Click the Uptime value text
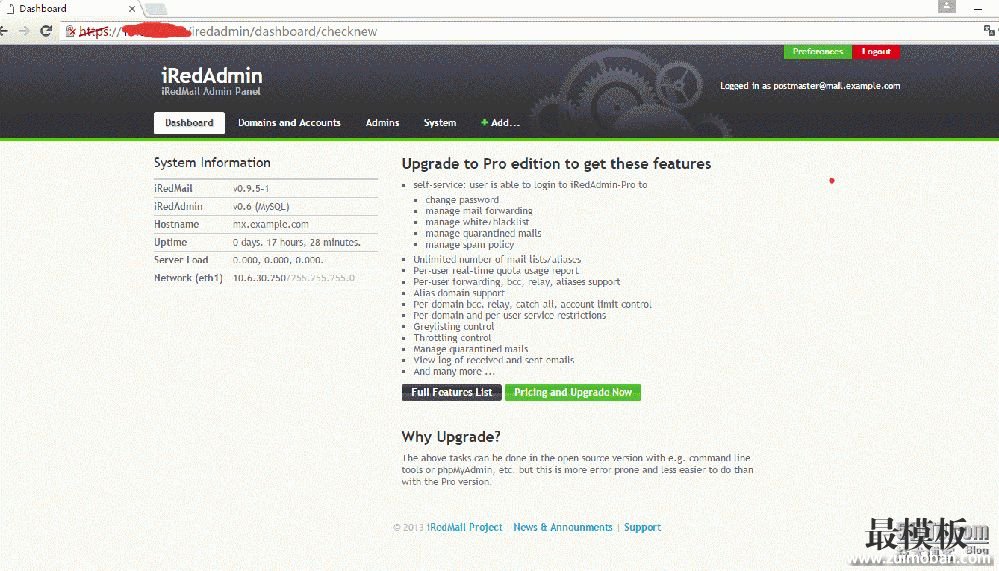The height and width of the screenshot is (571, 999). click(297, 242)
